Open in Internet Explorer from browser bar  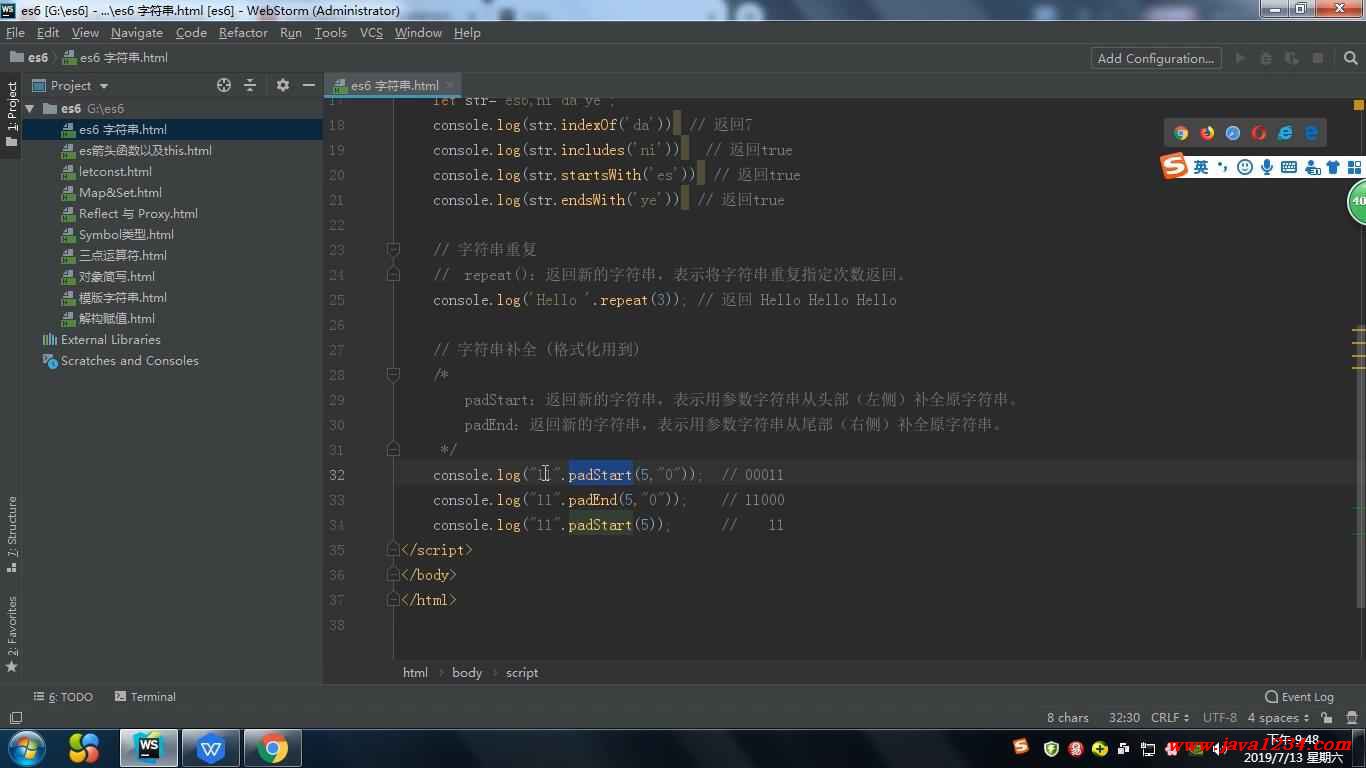[1285, 133]
